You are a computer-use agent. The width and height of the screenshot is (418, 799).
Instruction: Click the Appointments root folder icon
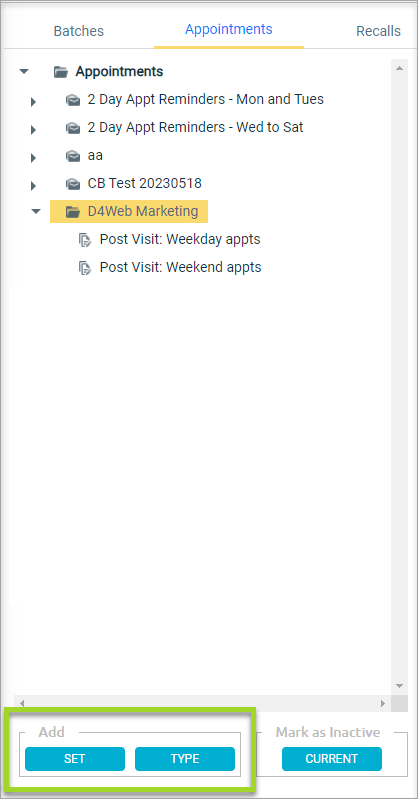(61, 72)
